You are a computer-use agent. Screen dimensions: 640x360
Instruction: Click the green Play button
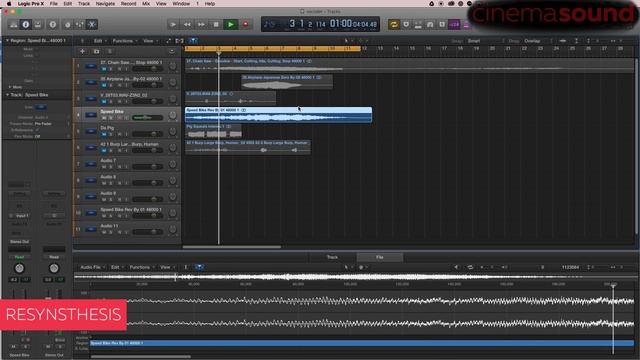231,24
